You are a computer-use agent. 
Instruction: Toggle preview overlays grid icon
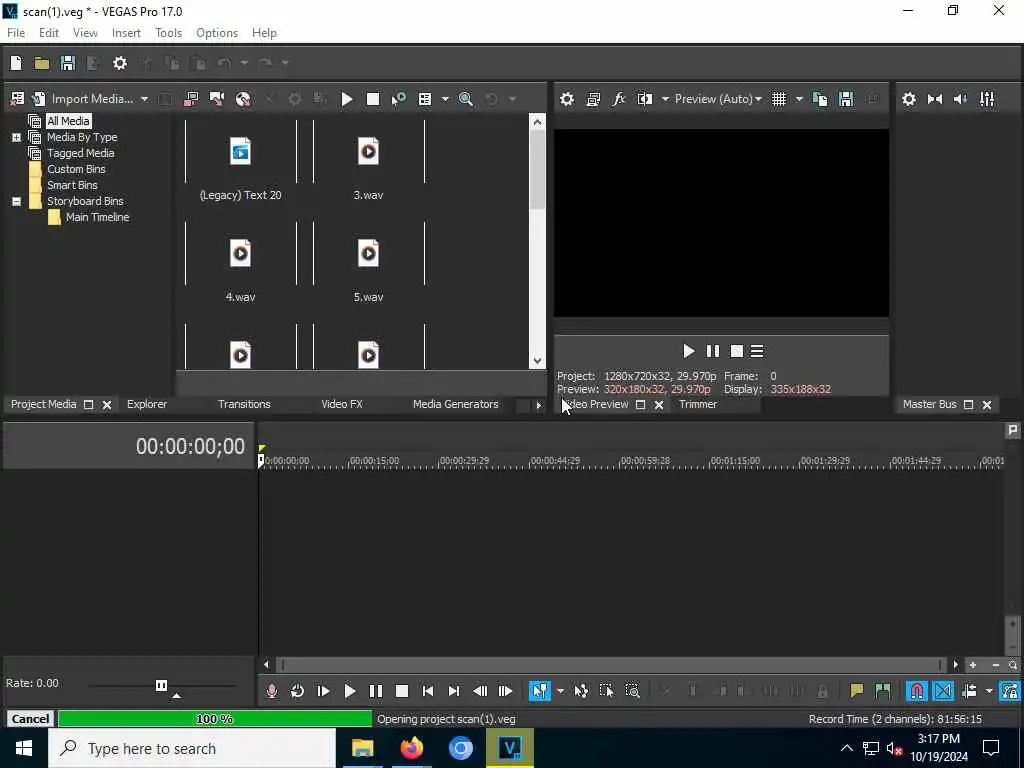(x=778, y=99)
